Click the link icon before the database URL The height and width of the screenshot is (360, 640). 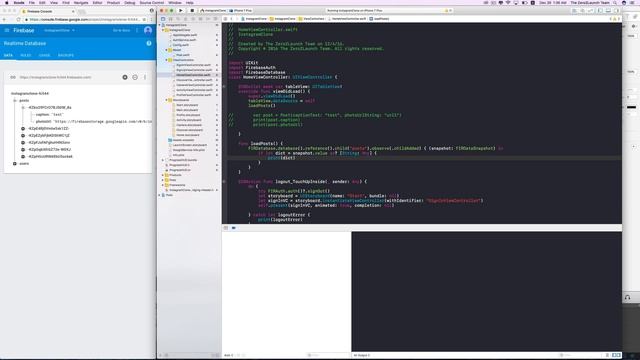point(13,77)
